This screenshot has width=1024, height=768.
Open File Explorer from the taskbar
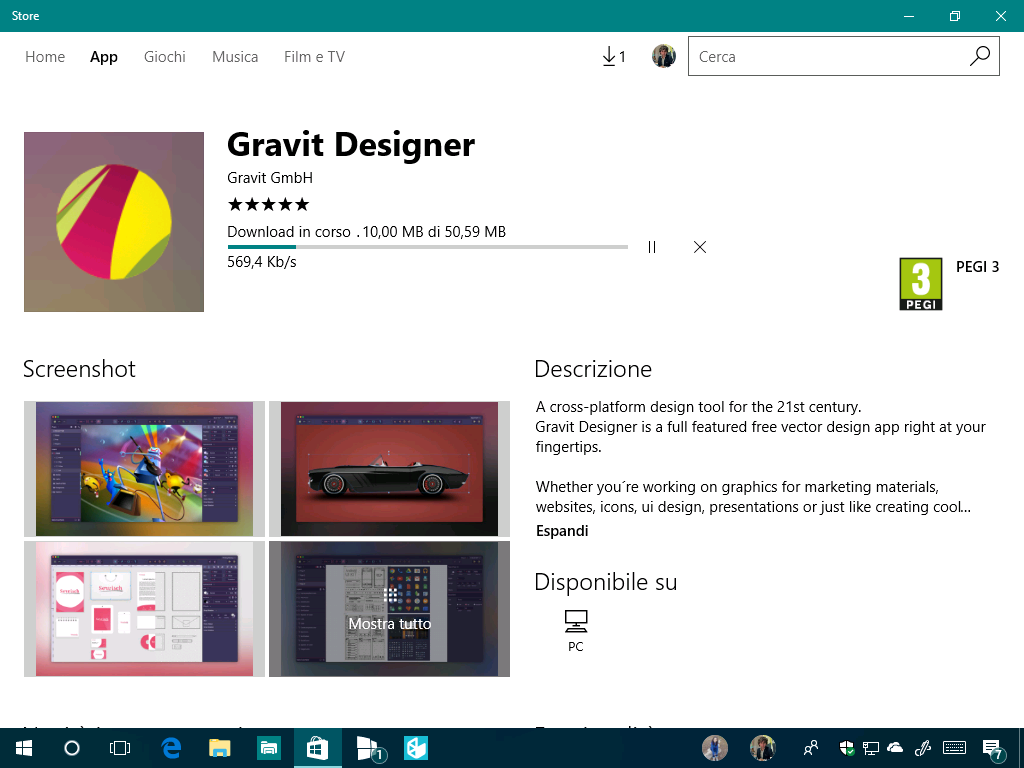[x=220, y=748]
